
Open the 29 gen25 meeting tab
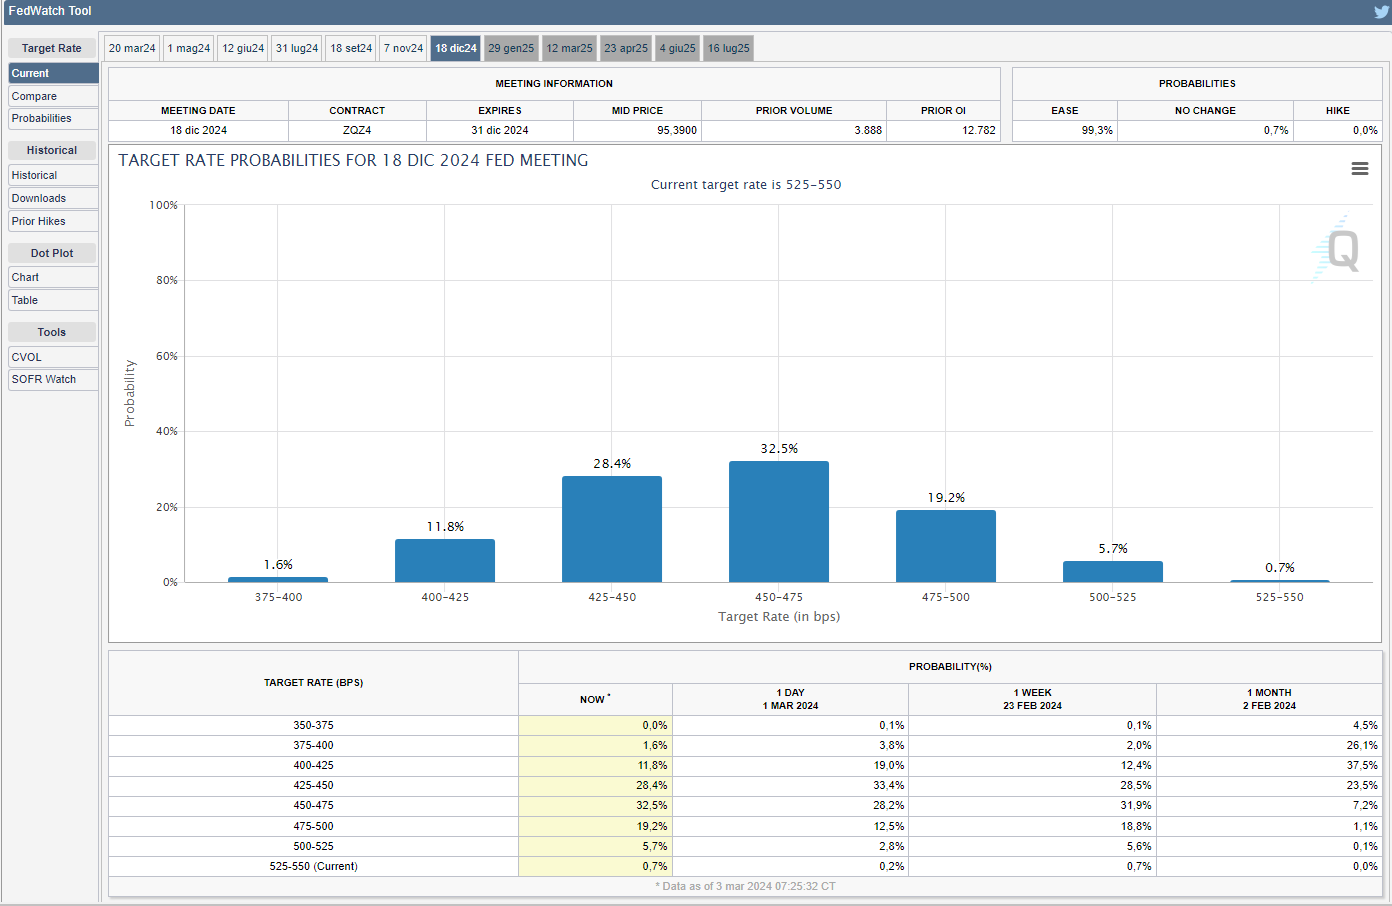pyautogui.click(x=511, y=48)
